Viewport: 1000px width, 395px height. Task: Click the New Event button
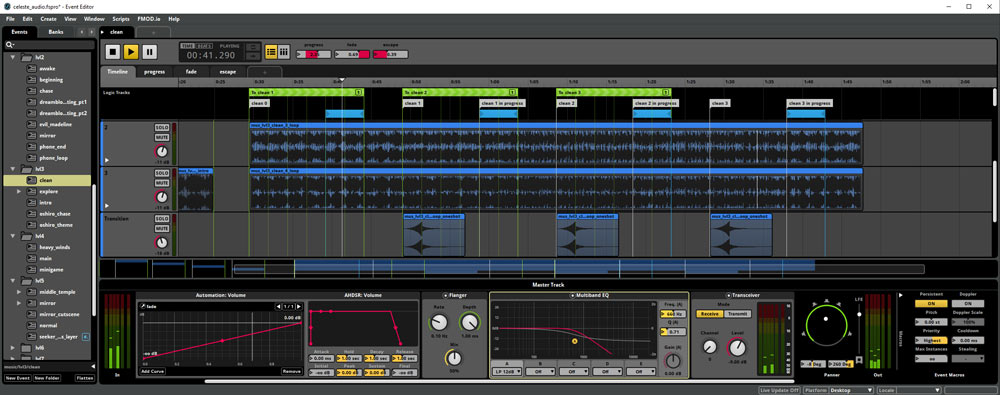pyautogui.click(x=17, y=378)
